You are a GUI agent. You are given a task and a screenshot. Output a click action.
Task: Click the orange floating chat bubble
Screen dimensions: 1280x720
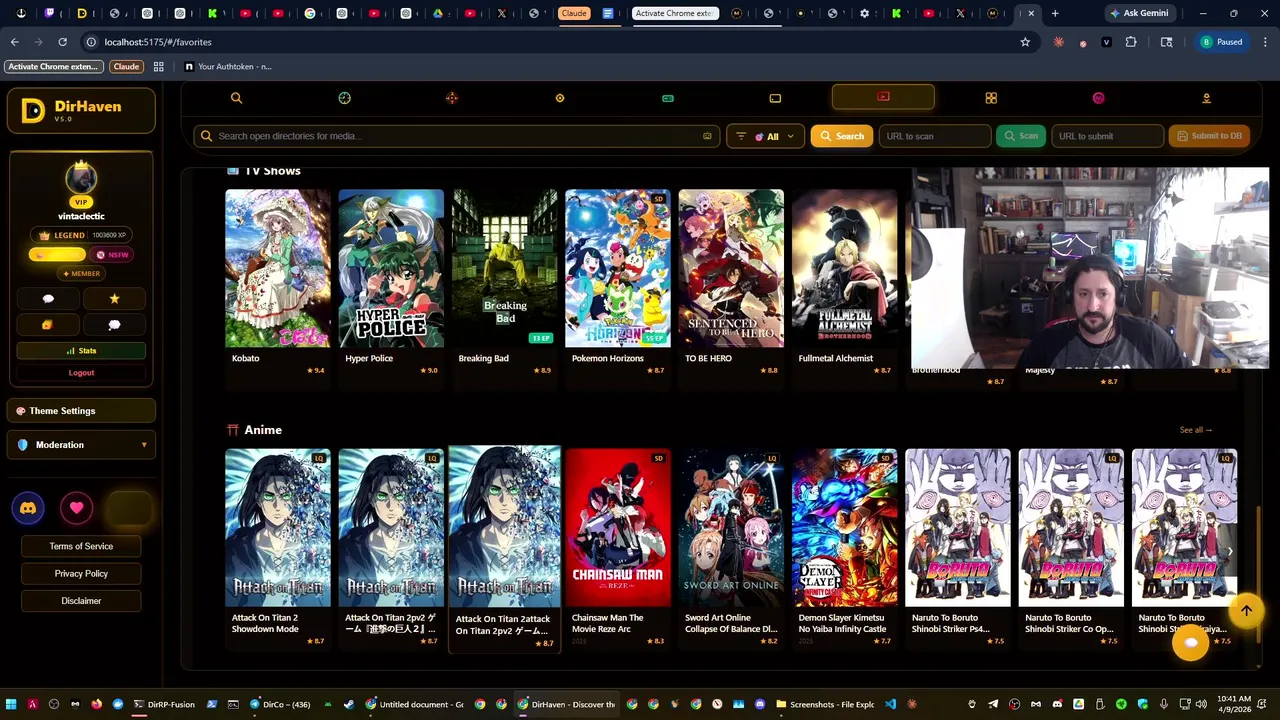tap(1190, 643)
